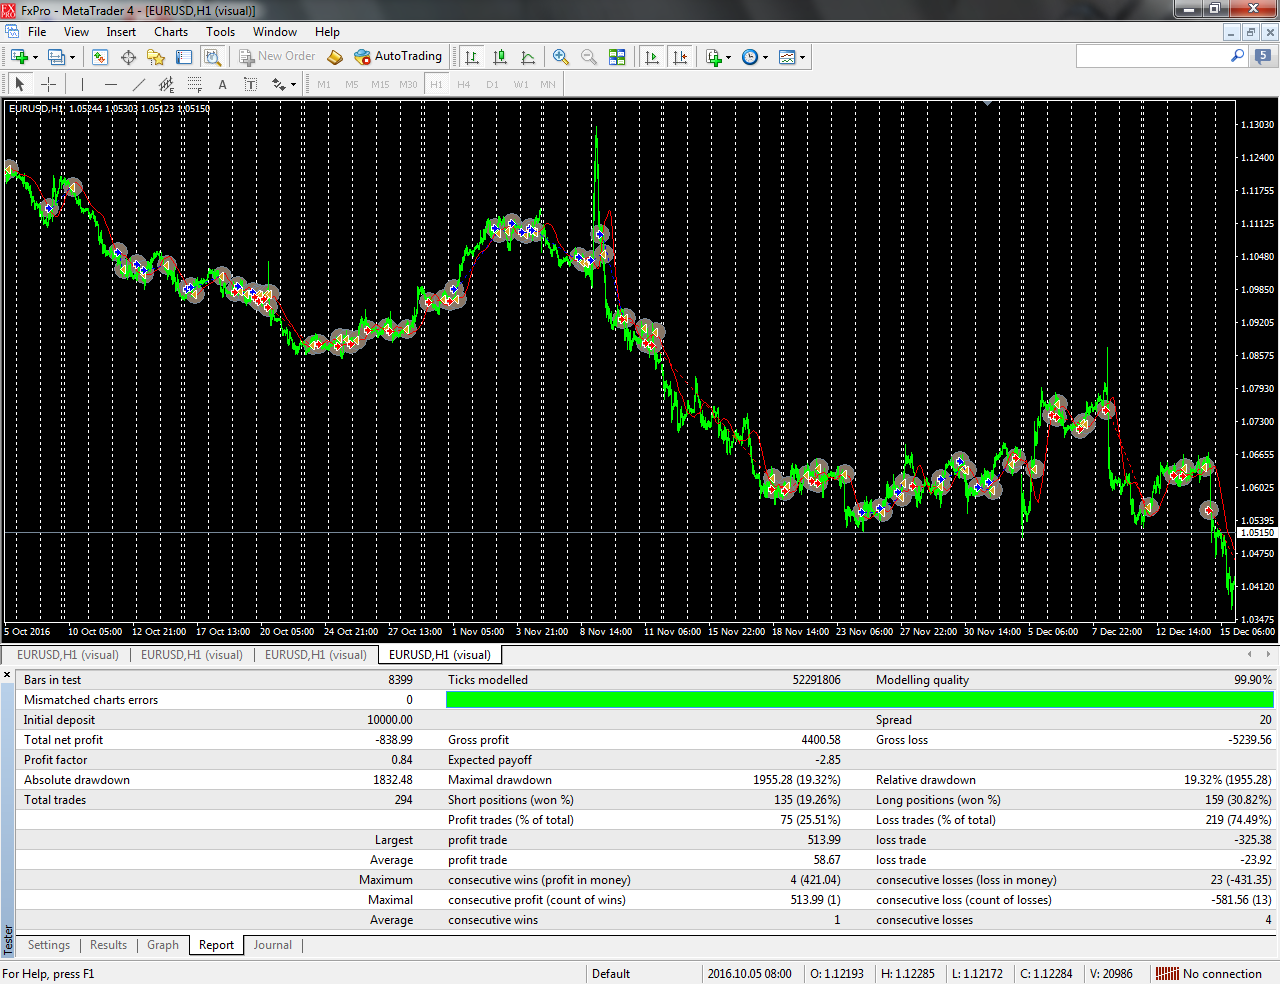Screen dimensions: 1280x984
Task: Click the zoom in magnifier icon
Action: (x=561, y=57)
